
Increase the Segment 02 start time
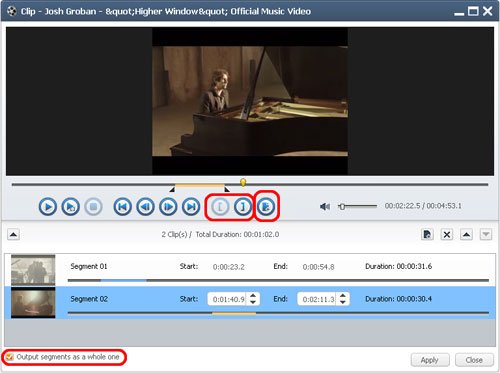[x=253, y=296]
